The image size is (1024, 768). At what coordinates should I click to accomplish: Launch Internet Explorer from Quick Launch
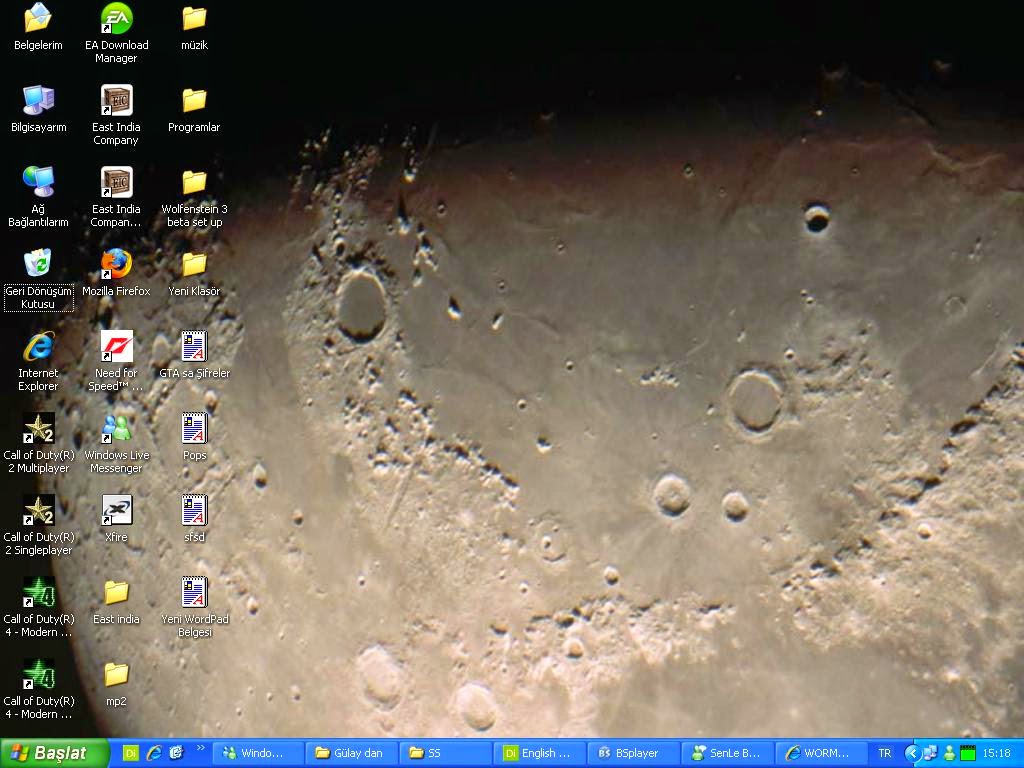pyautogui.click(x=153, y=753)
